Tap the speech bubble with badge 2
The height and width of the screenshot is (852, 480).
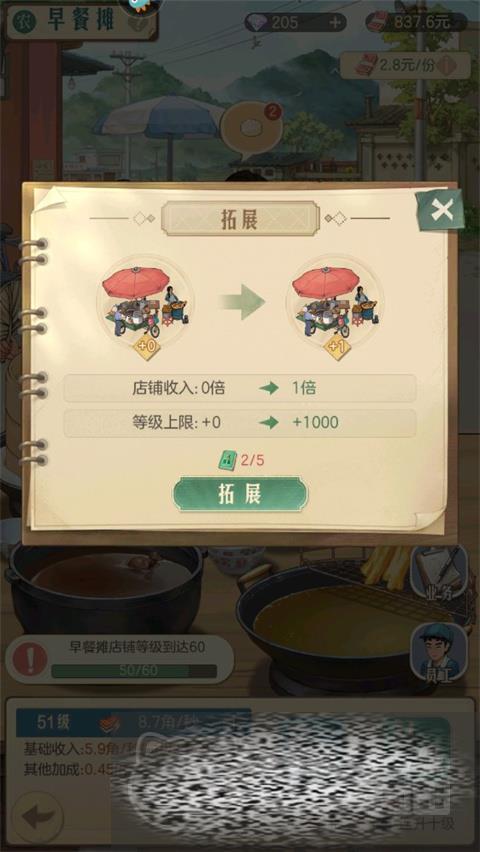pos(251,129)
